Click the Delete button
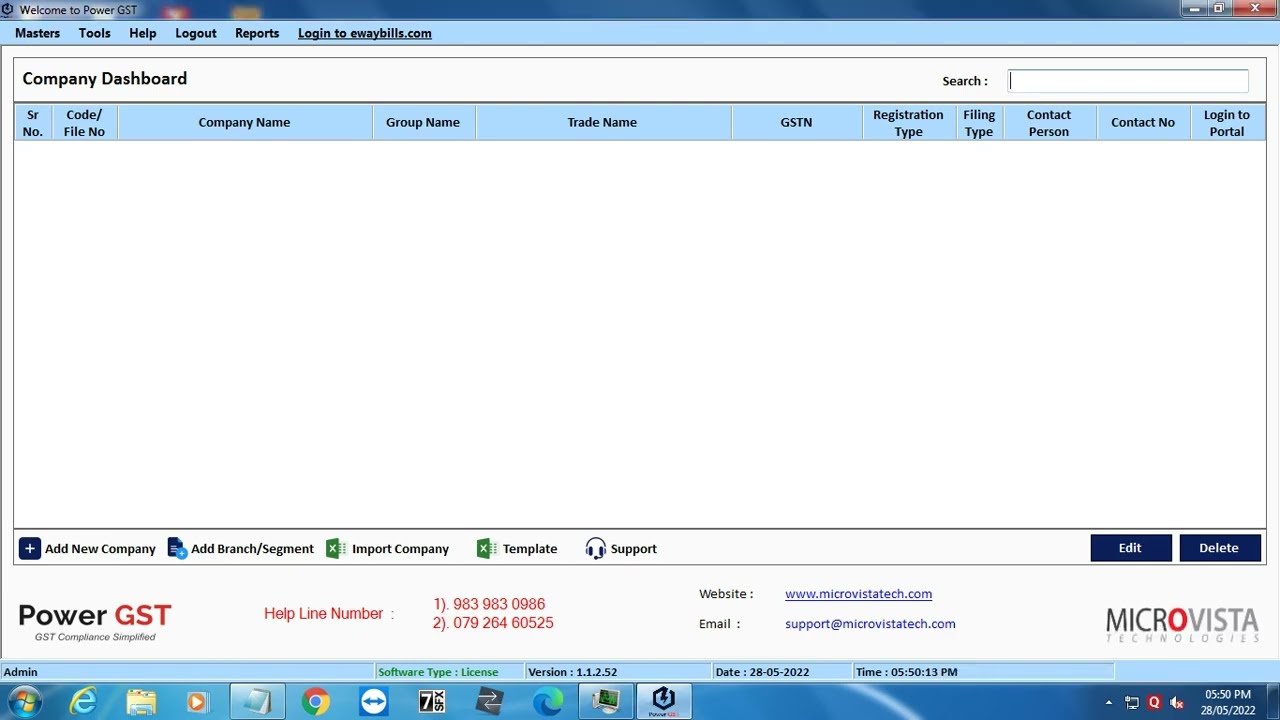 [1219, 548]
